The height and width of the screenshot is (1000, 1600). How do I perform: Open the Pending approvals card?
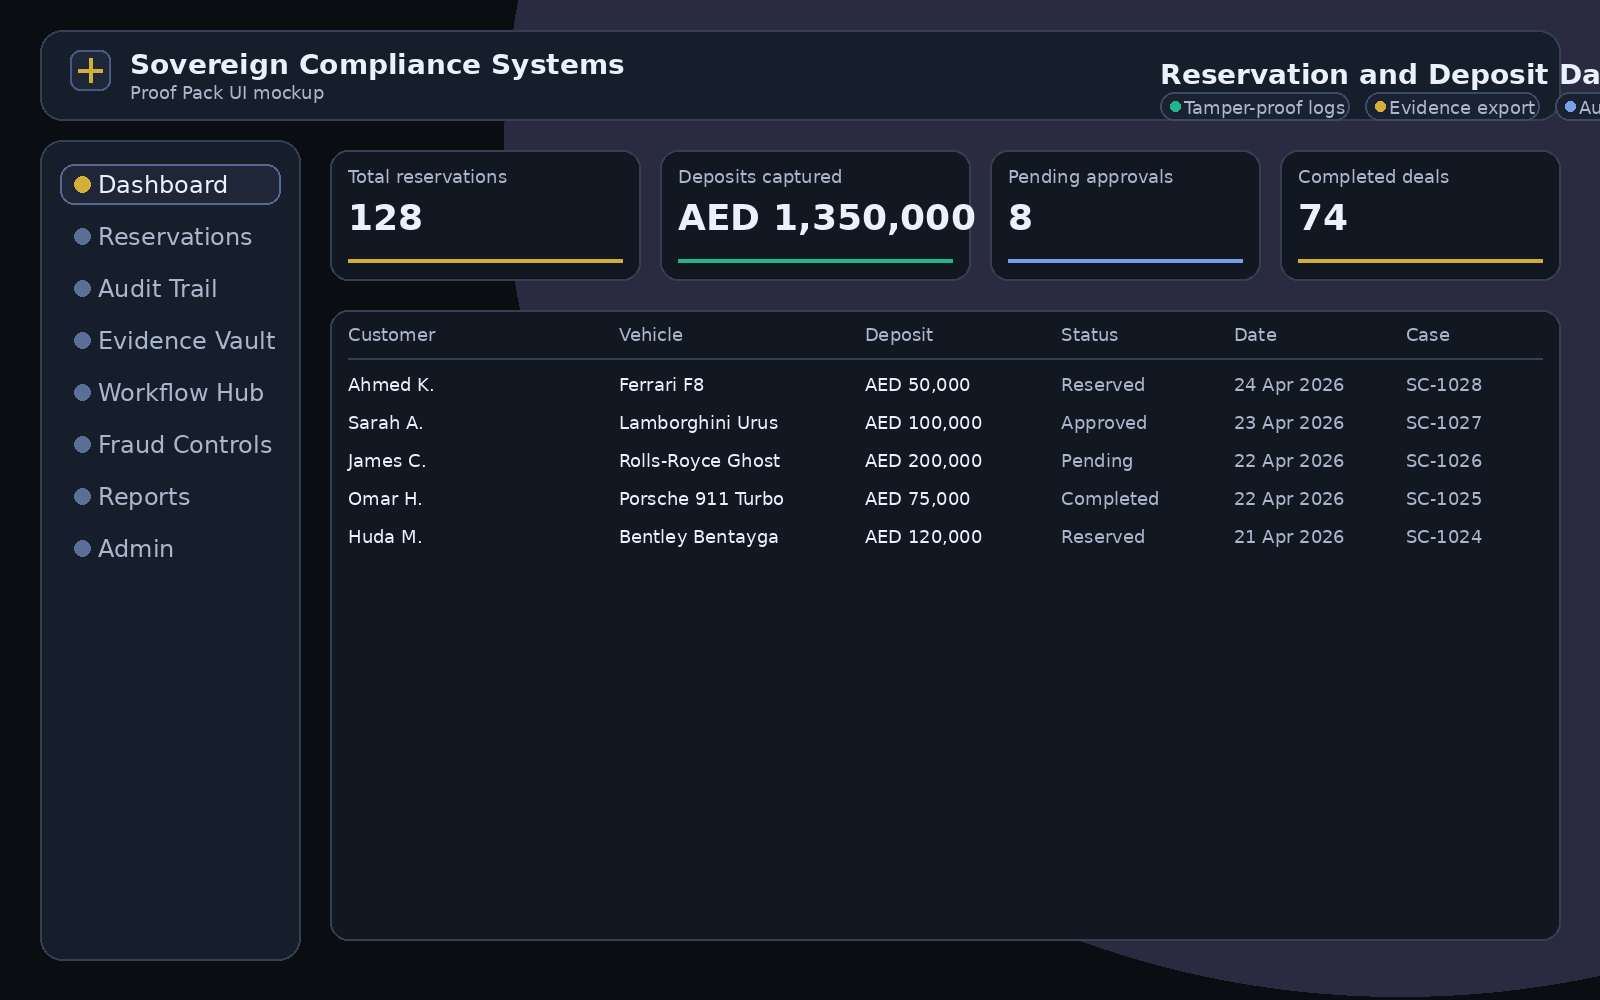click(x=1125, y=215)
